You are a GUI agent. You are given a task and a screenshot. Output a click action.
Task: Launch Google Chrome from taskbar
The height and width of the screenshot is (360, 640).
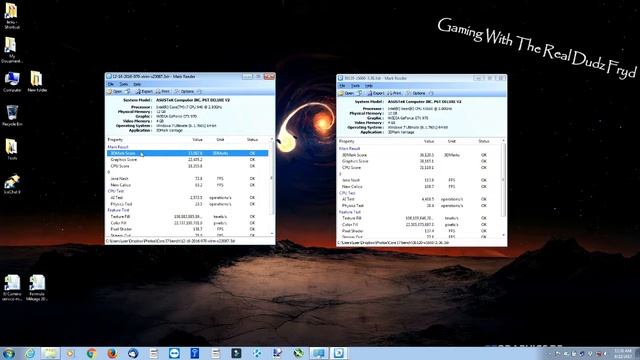pyautogui.click(x=91, y=353)
